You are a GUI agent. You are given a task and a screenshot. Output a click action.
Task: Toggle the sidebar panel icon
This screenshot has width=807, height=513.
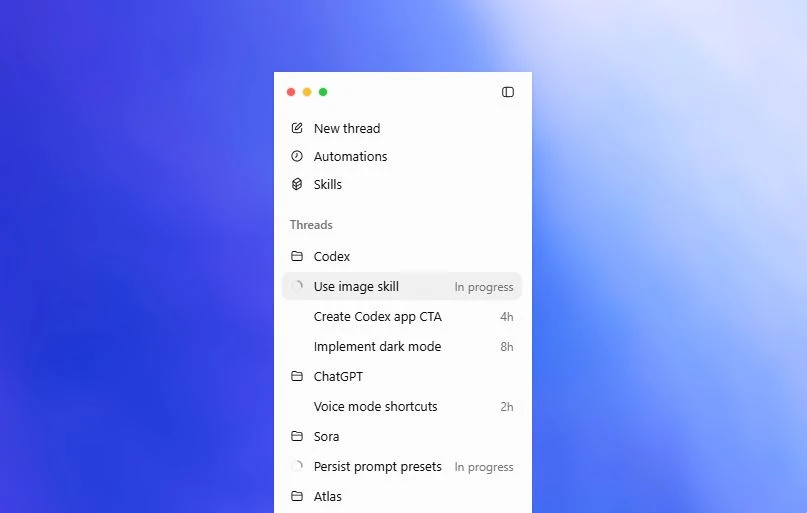tap(507, 92)
